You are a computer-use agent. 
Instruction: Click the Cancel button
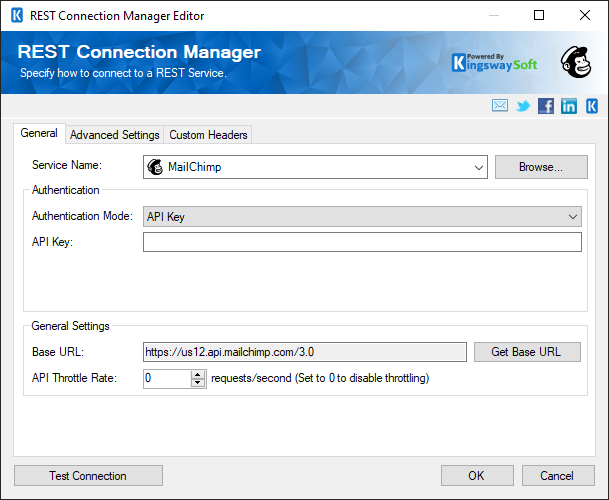click(x=558, y=476)
